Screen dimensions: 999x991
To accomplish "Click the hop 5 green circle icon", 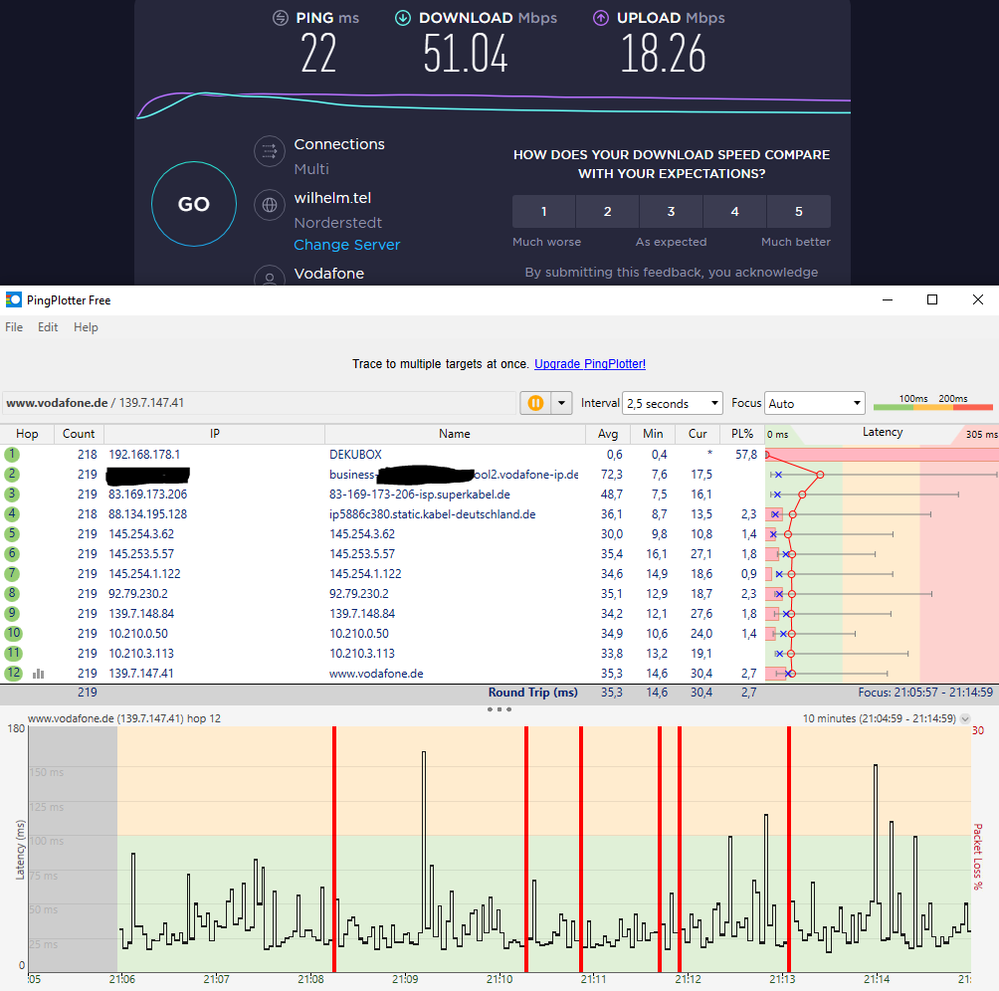I will click(12, 533).
